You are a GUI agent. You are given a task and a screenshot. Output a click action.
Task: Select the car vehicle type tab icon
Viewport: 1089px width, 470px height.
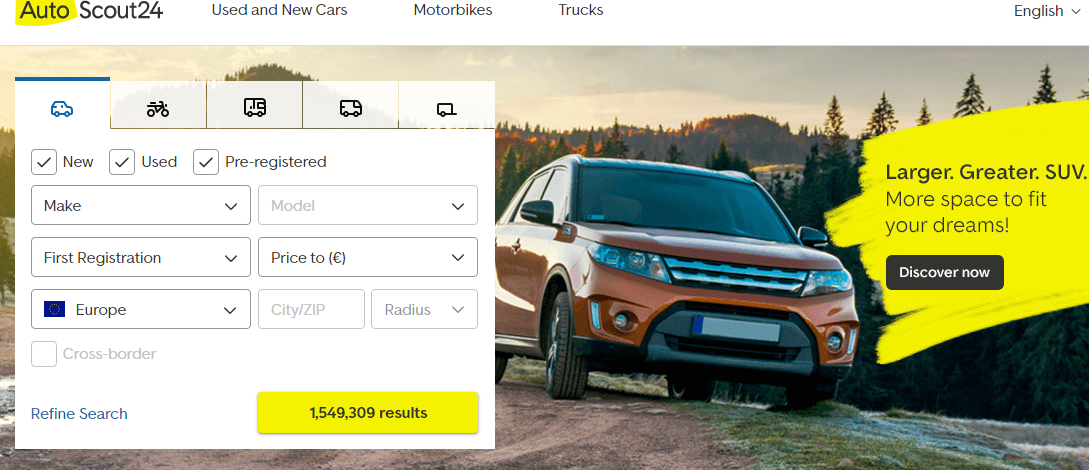tap(62, 109)
